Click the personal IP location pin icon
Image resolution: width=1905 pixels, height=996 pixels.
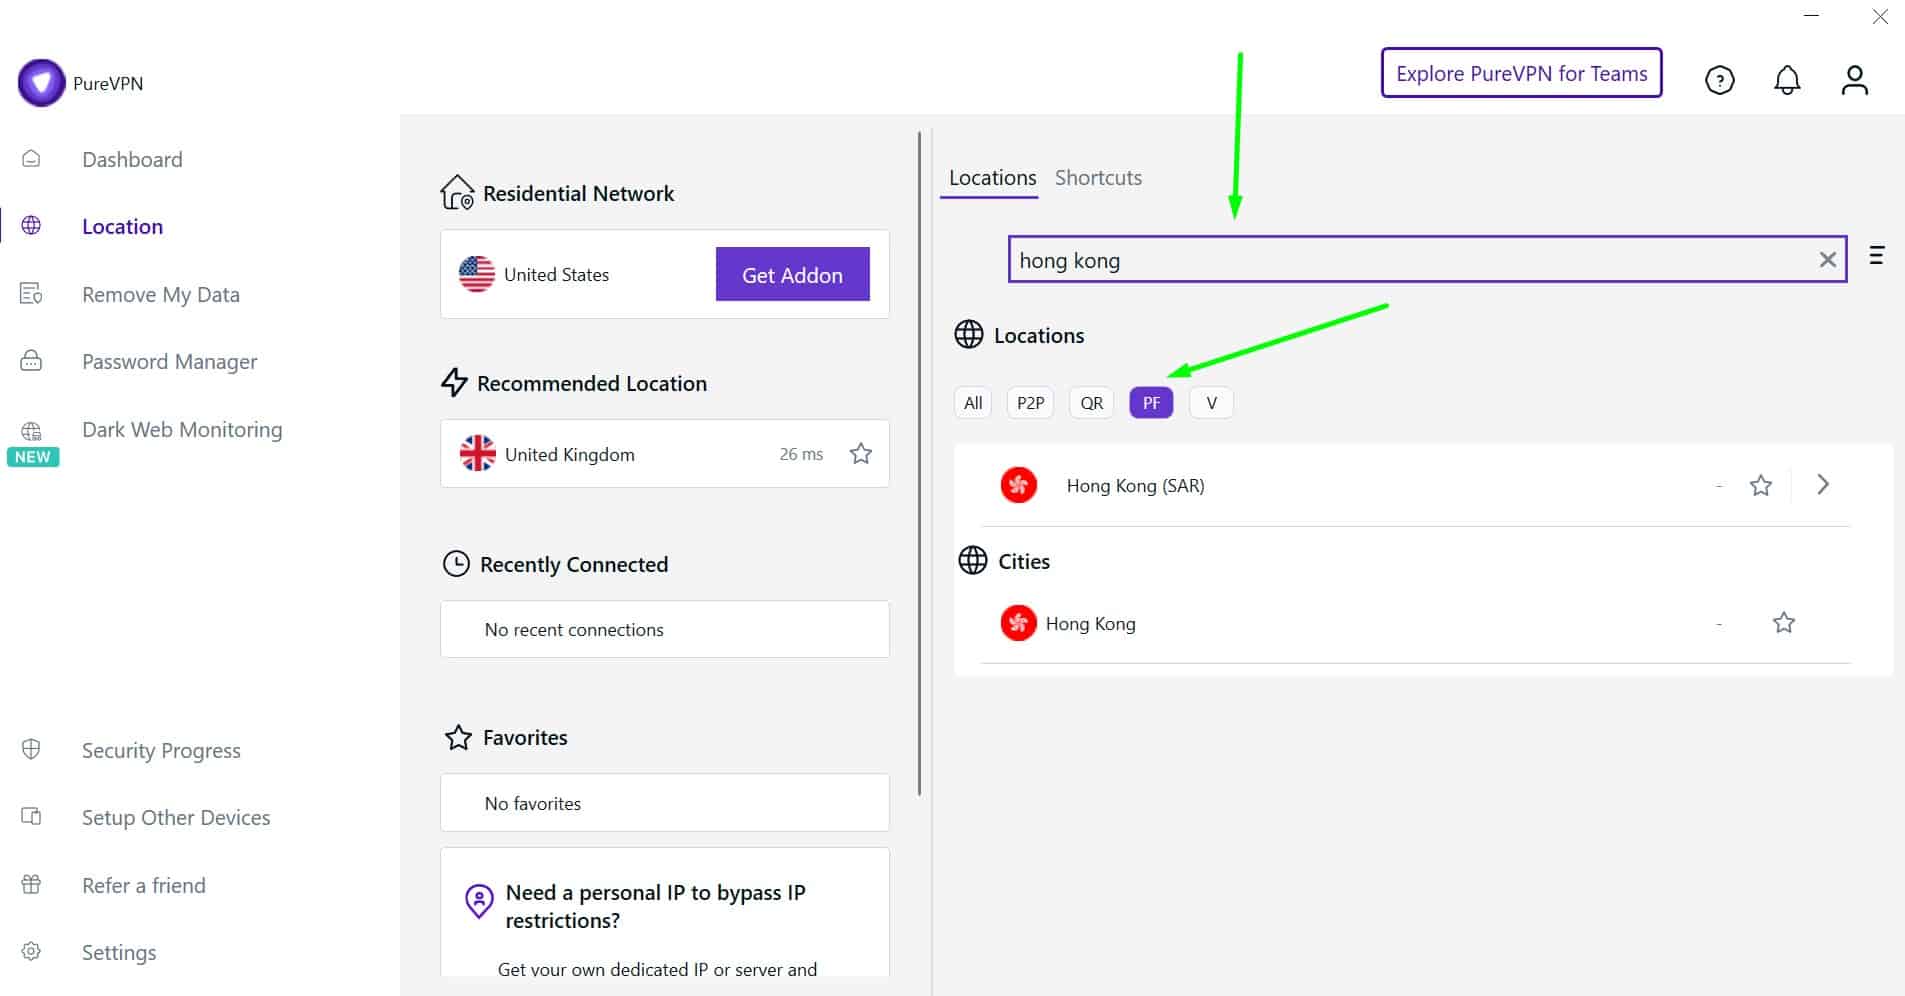click(x=479, y=901)
